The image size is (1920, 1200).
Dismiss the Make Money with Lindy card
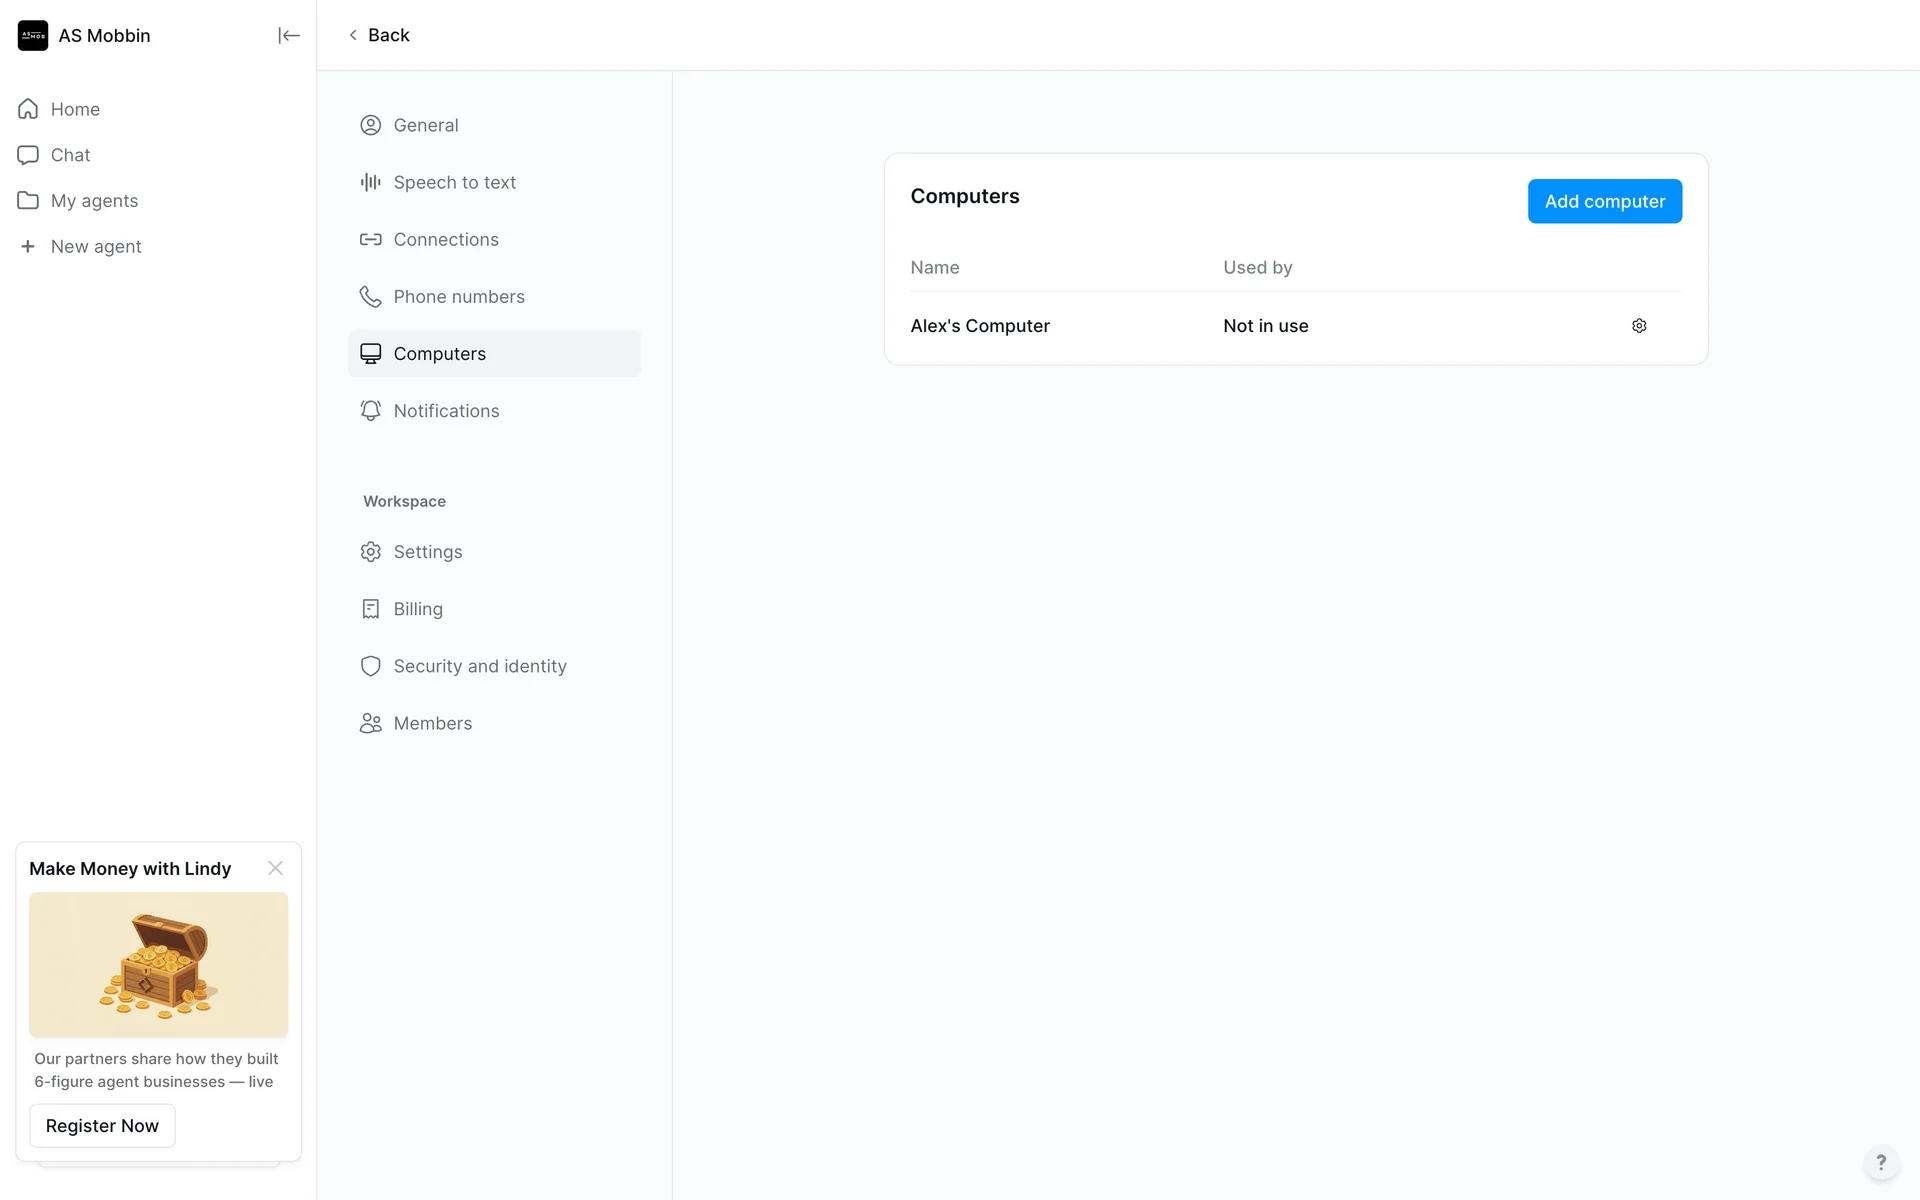(x=275, y=868)
